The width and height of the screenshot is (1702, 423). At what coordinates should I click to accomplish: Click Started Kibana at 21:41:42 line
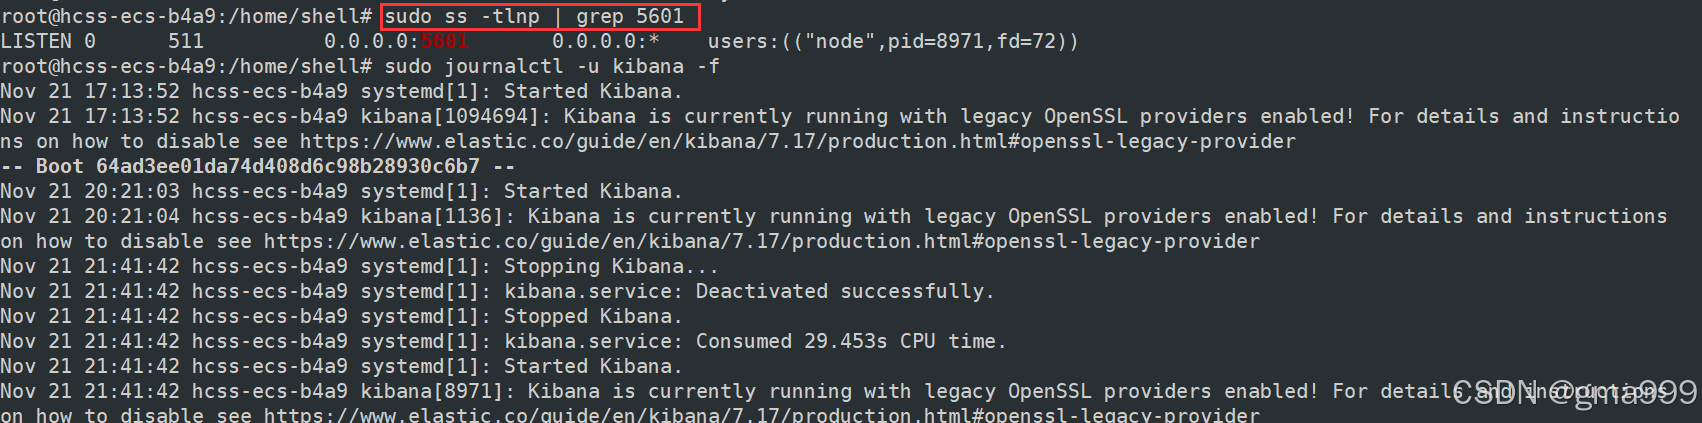click(592, 366)
